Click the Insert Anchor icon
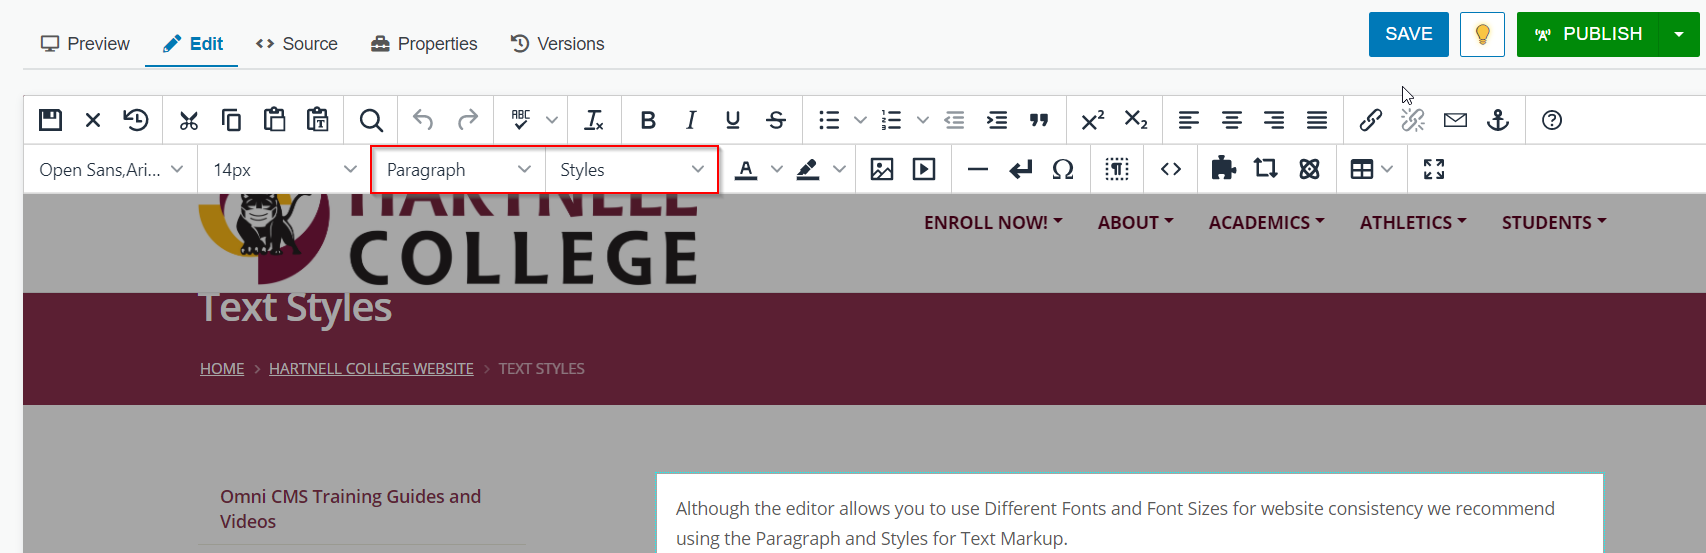The width and height of the screenshot is (1706, 553). (1497, 120)
